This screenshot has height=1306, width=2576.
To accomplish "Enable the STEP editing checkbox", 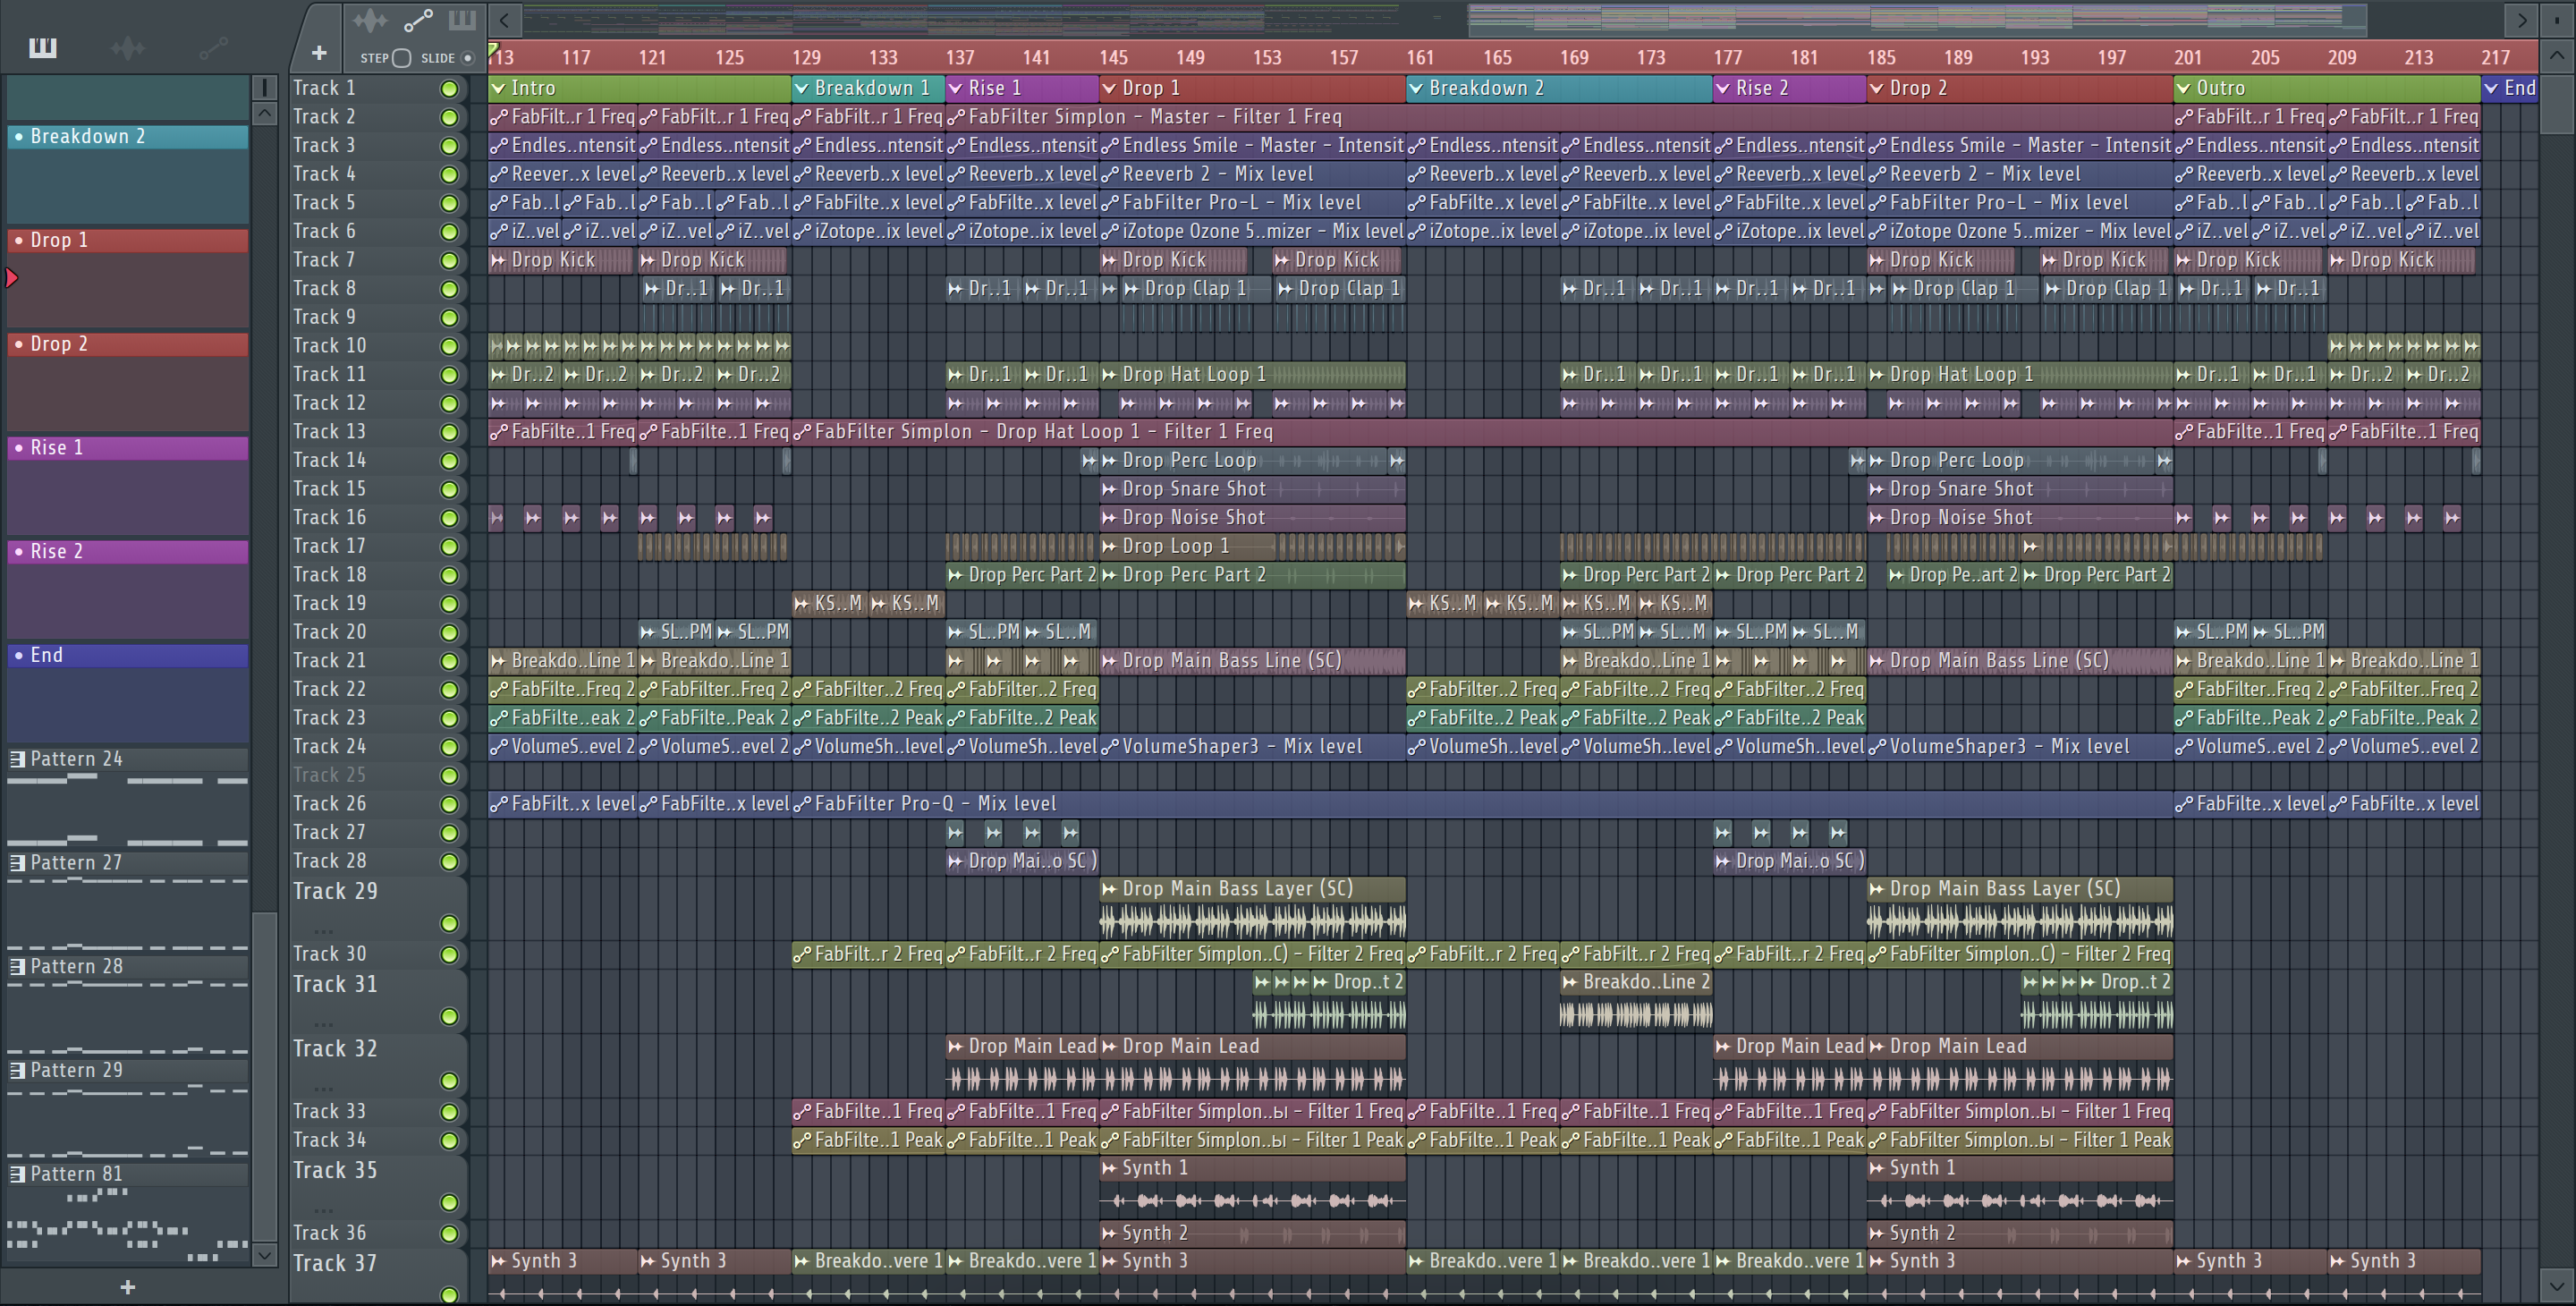I will 402,58.
